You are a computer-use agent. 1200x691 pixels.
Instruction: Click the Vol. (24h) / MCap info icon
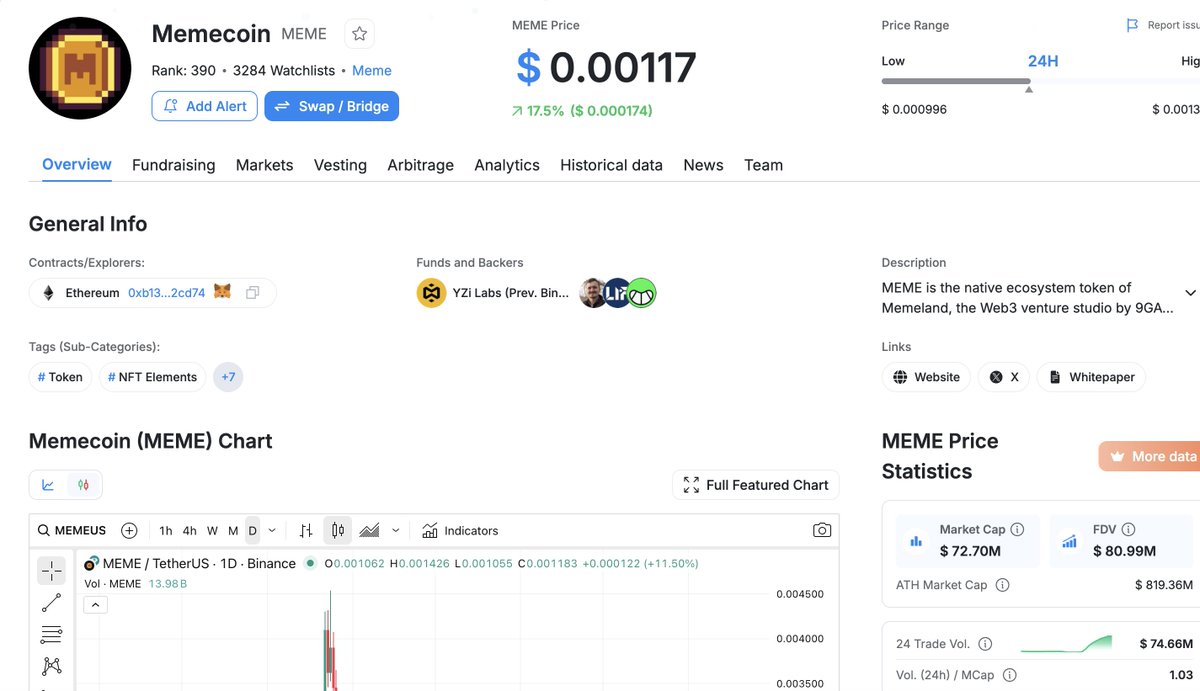[x=1009, y=675]
